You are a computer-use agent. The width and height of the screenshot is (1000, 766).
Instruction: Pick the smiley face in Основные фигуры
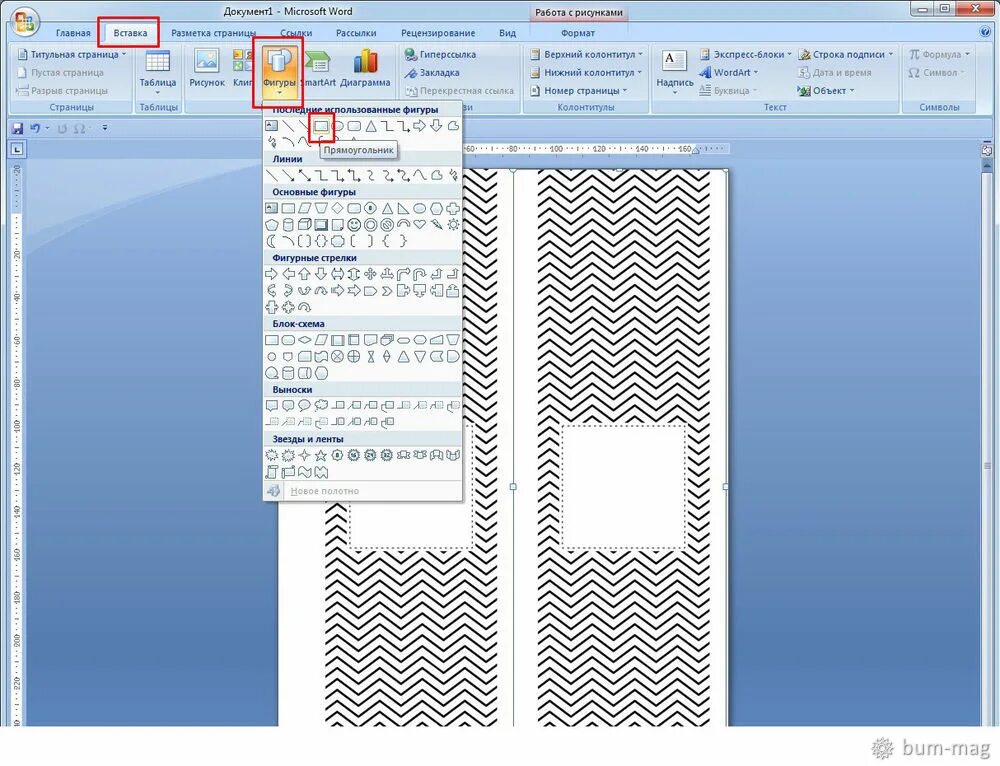coord(353,225)
